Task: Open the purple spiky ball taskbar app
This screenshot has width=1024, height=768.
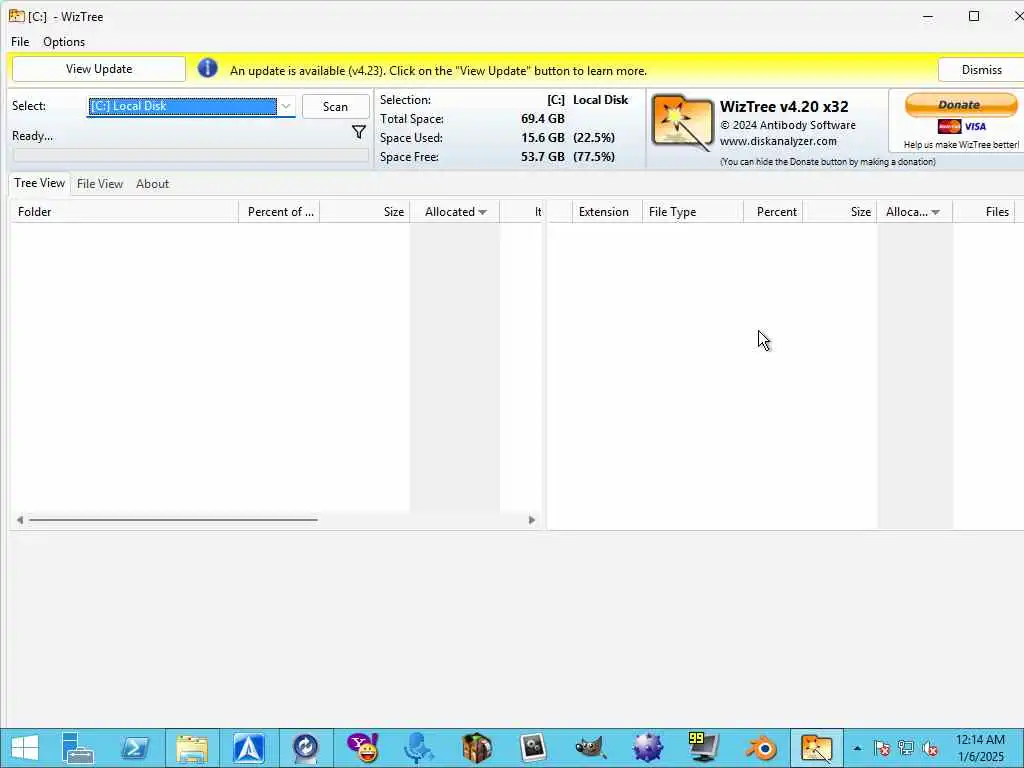Action: click(x=647, y=748)
